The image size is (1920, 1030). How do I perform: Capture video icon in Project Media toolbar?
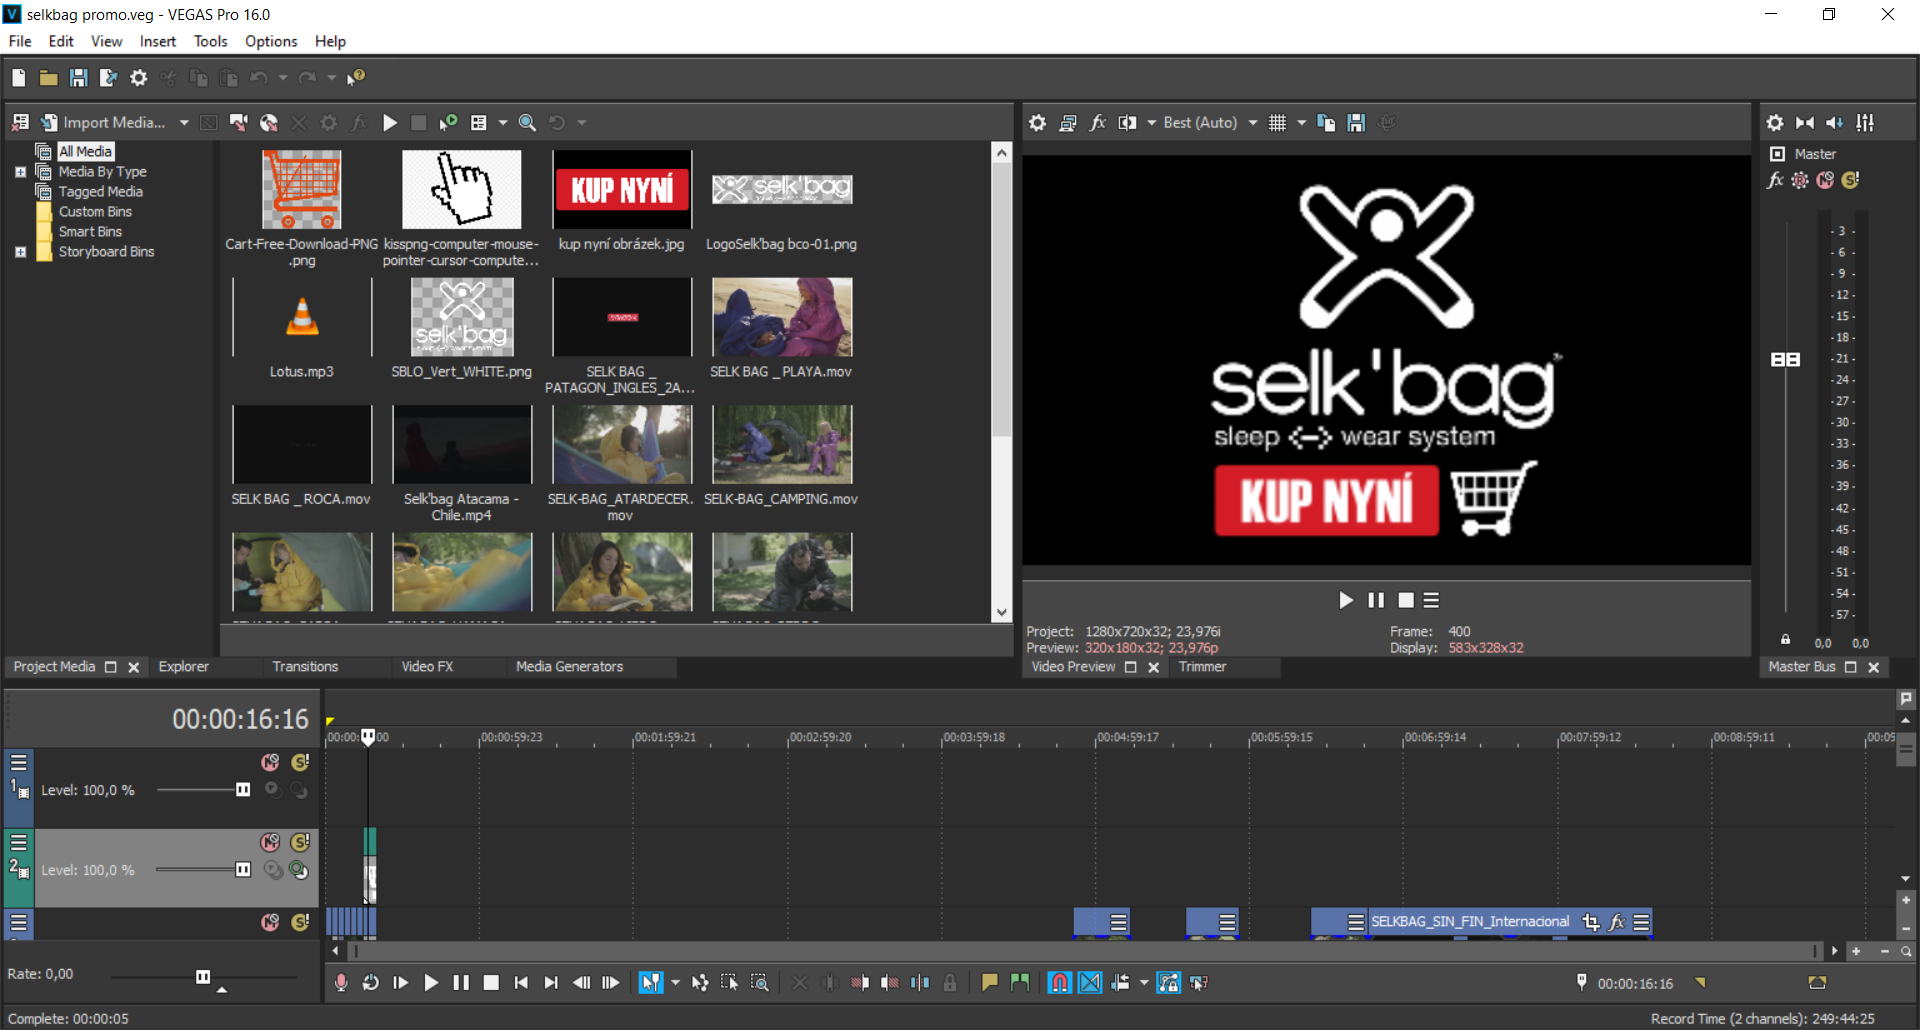pos(238,123)
